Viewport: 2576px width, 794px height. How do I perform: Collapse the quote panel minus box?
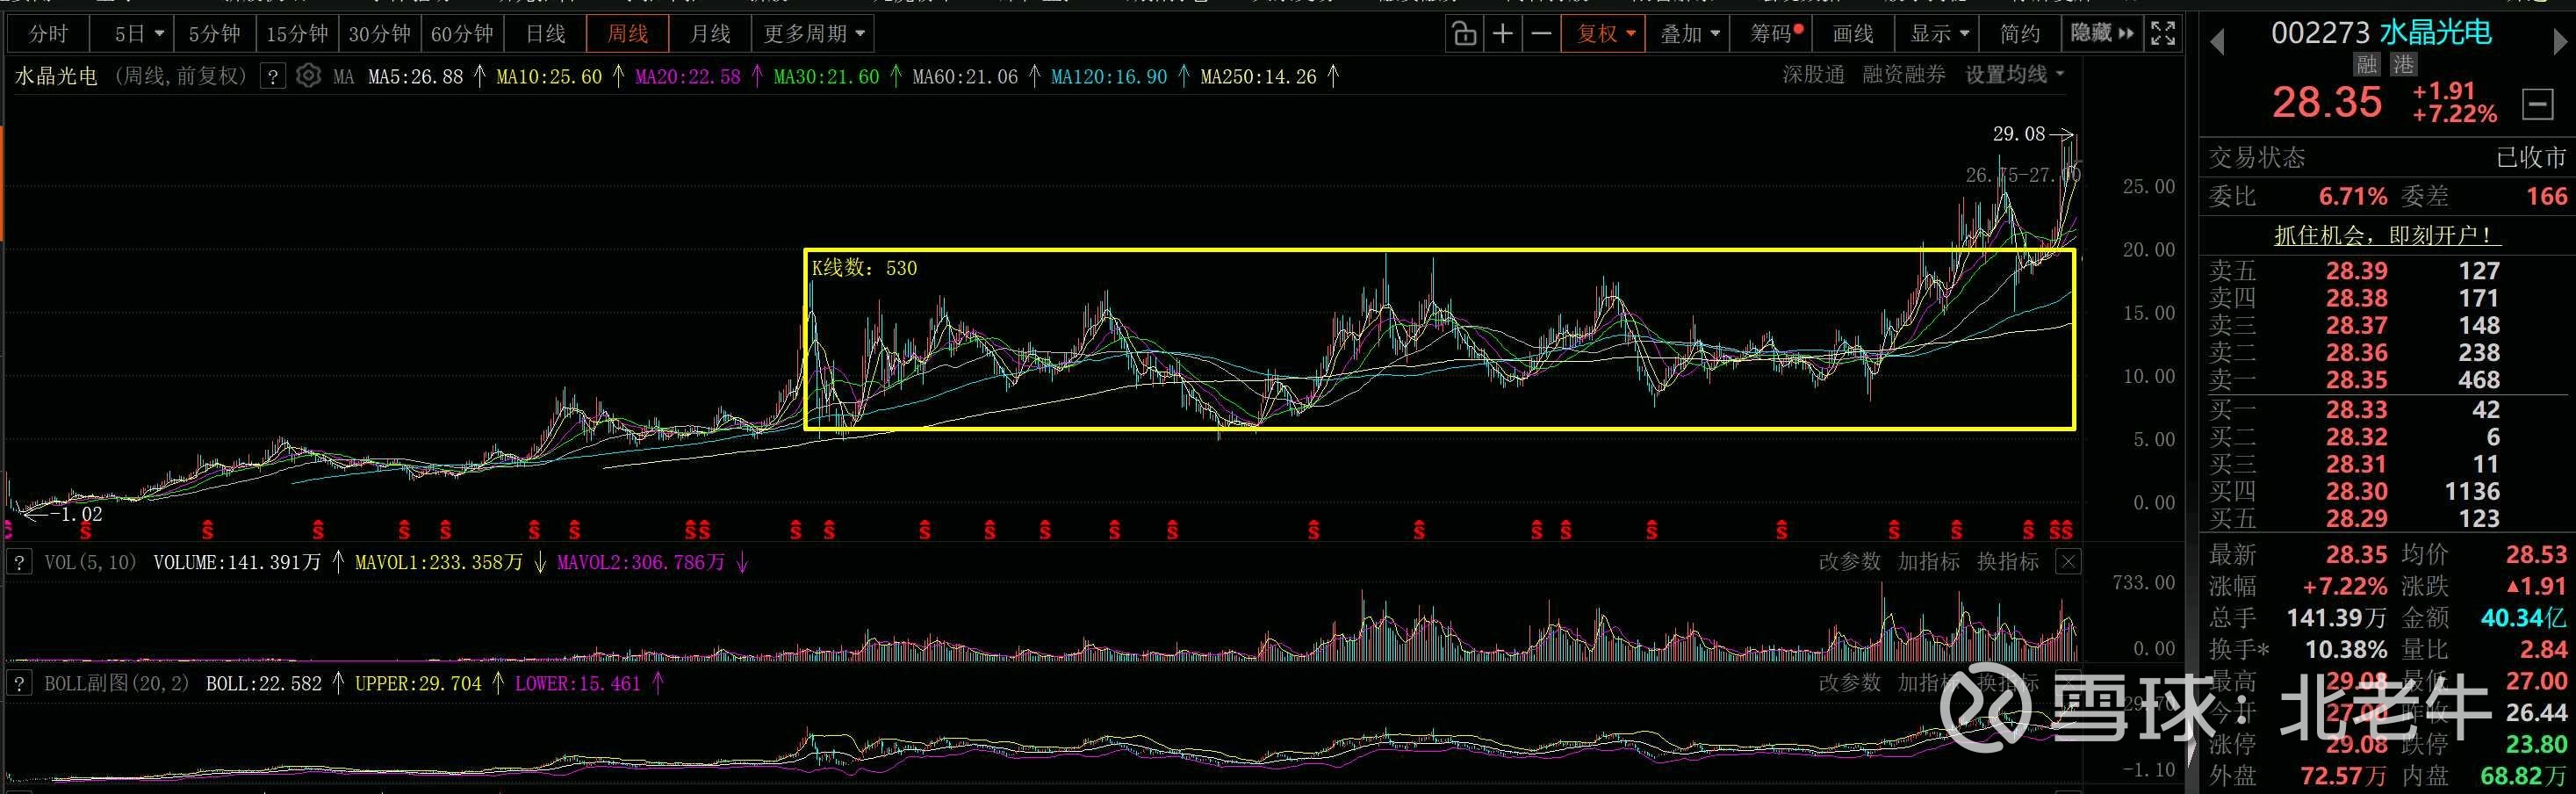2537,104
